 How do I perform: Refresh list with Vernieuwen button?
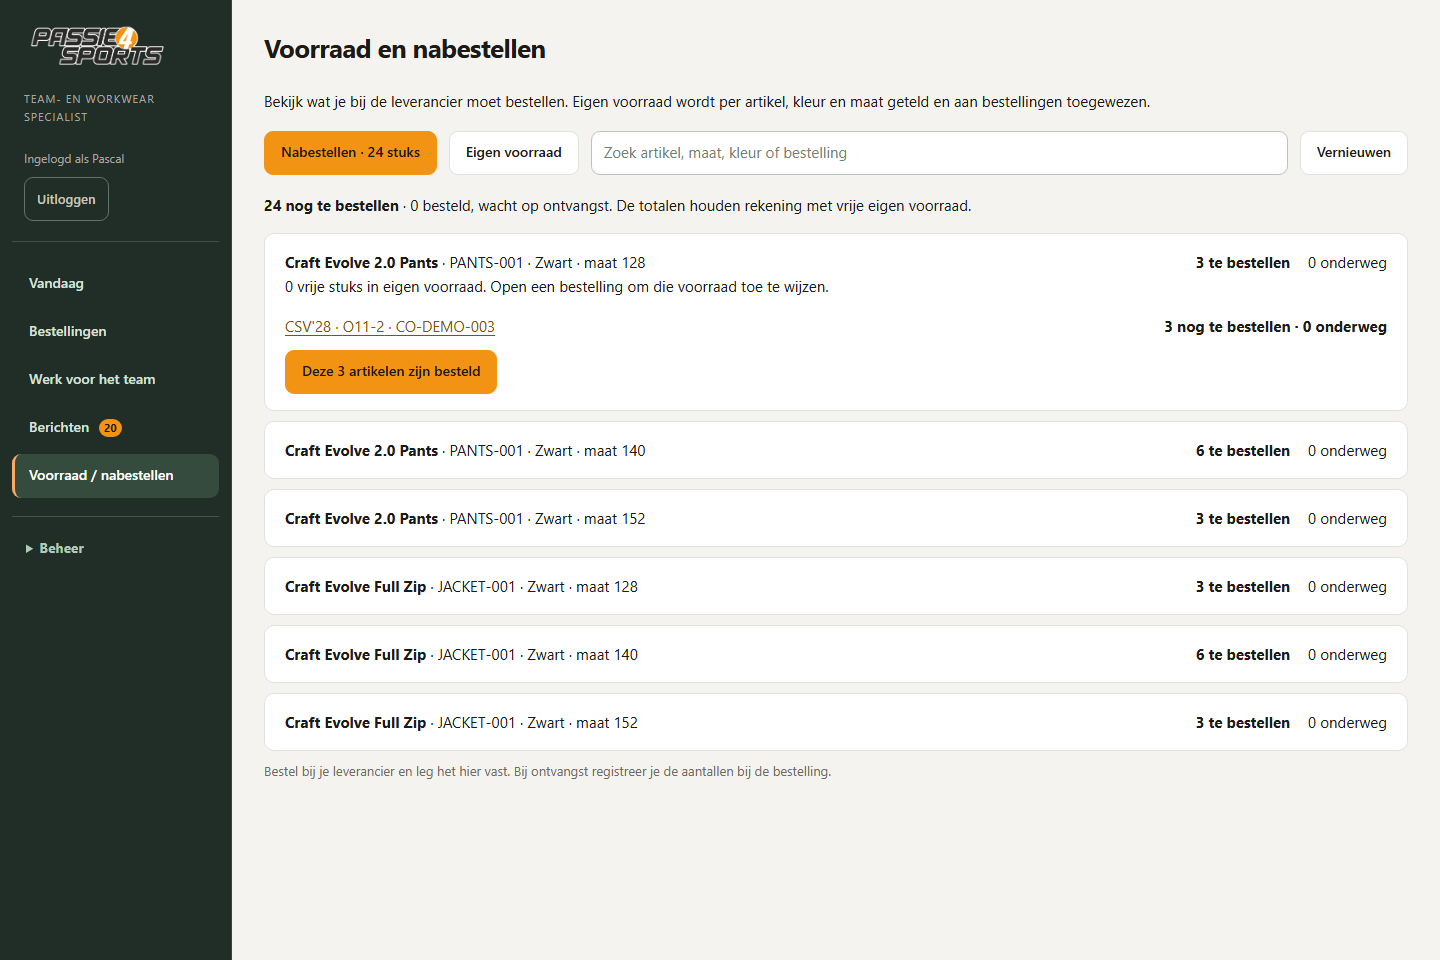coord(1353,153)
